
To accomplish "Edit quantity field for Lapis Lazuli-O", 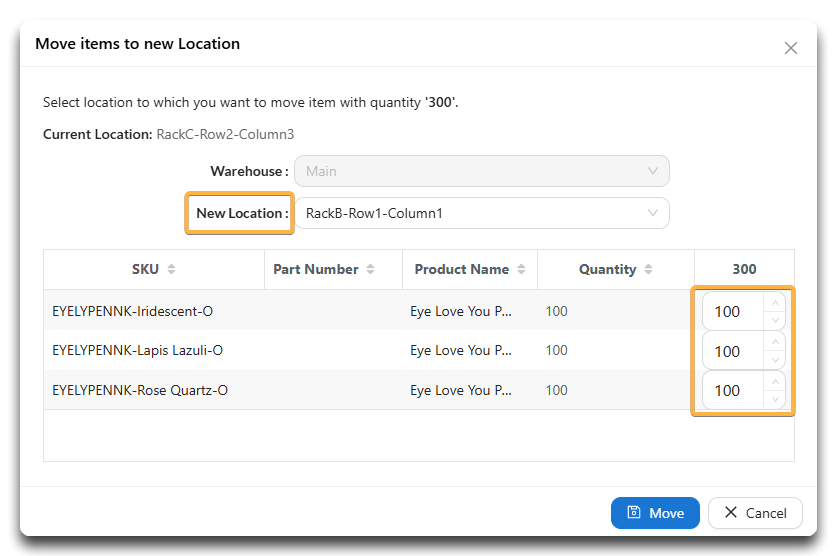I will tap(734, 351).
